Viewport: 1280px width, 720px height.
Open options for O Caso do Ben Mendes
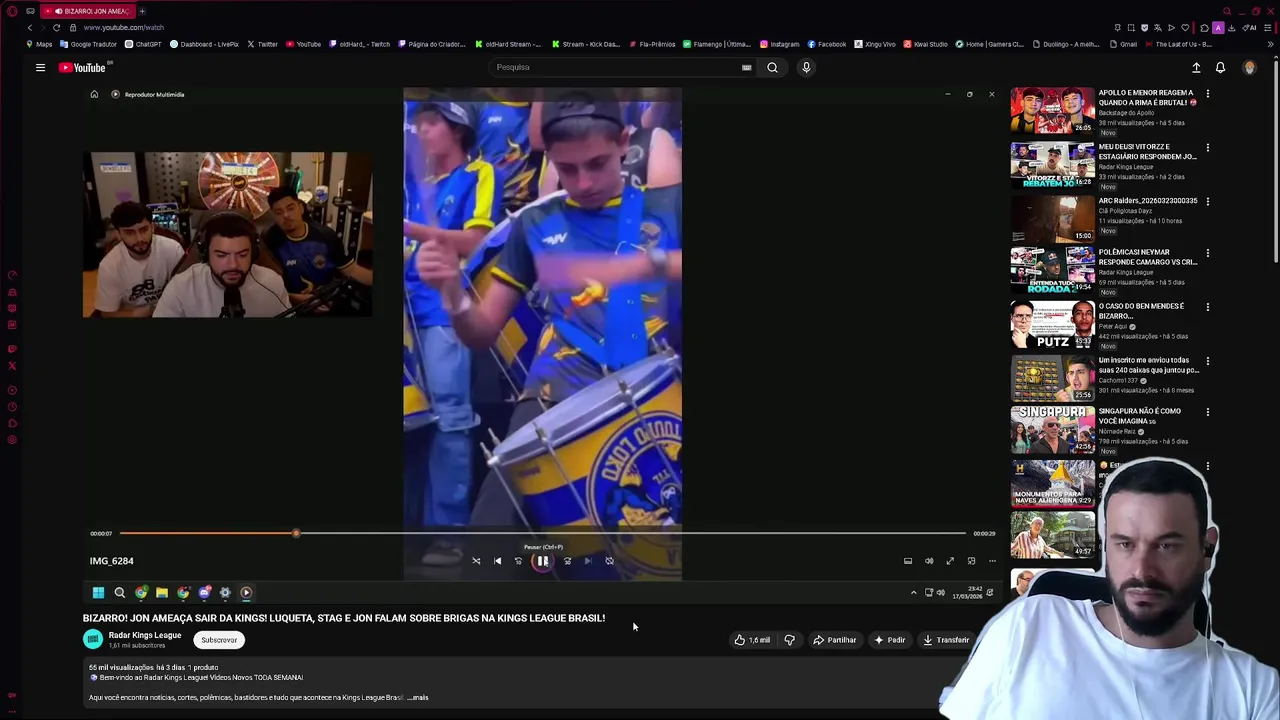point(1207,308)
